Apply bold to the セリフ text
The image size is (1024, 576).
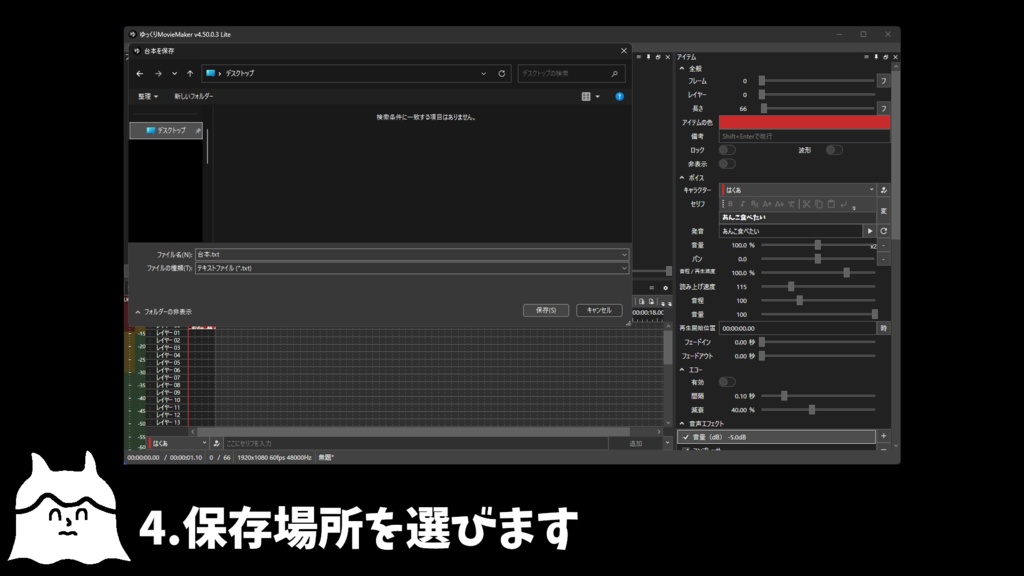[730, 204]
